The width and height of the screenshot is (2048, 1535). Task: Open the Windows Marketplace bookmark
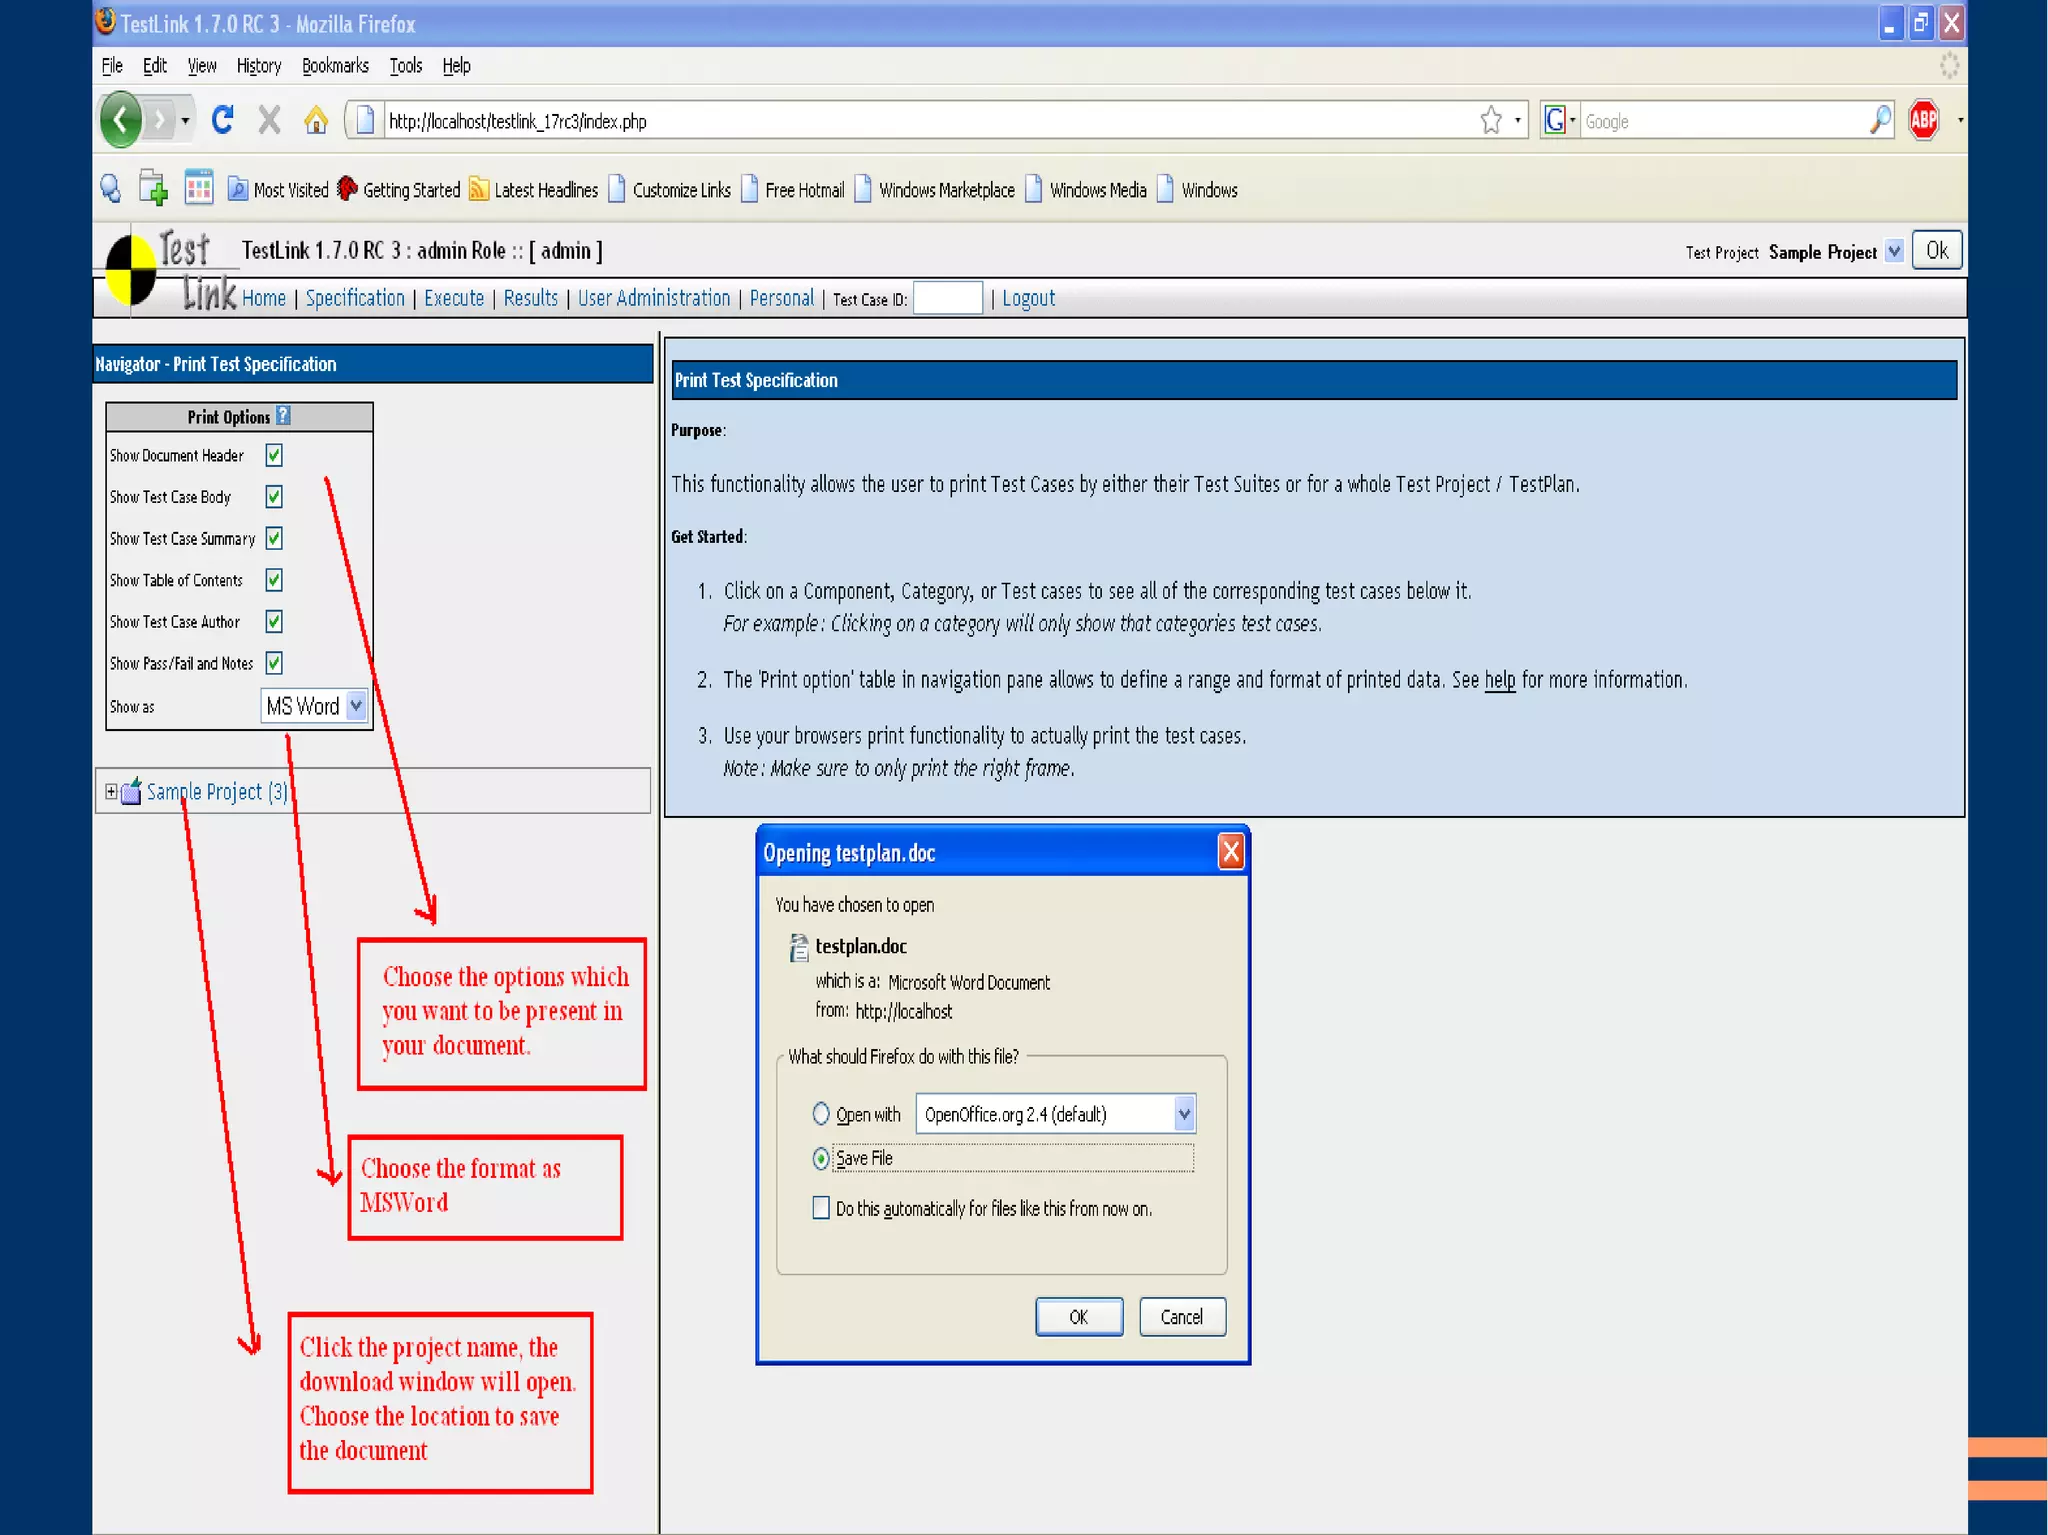click(x=935, y=189)
